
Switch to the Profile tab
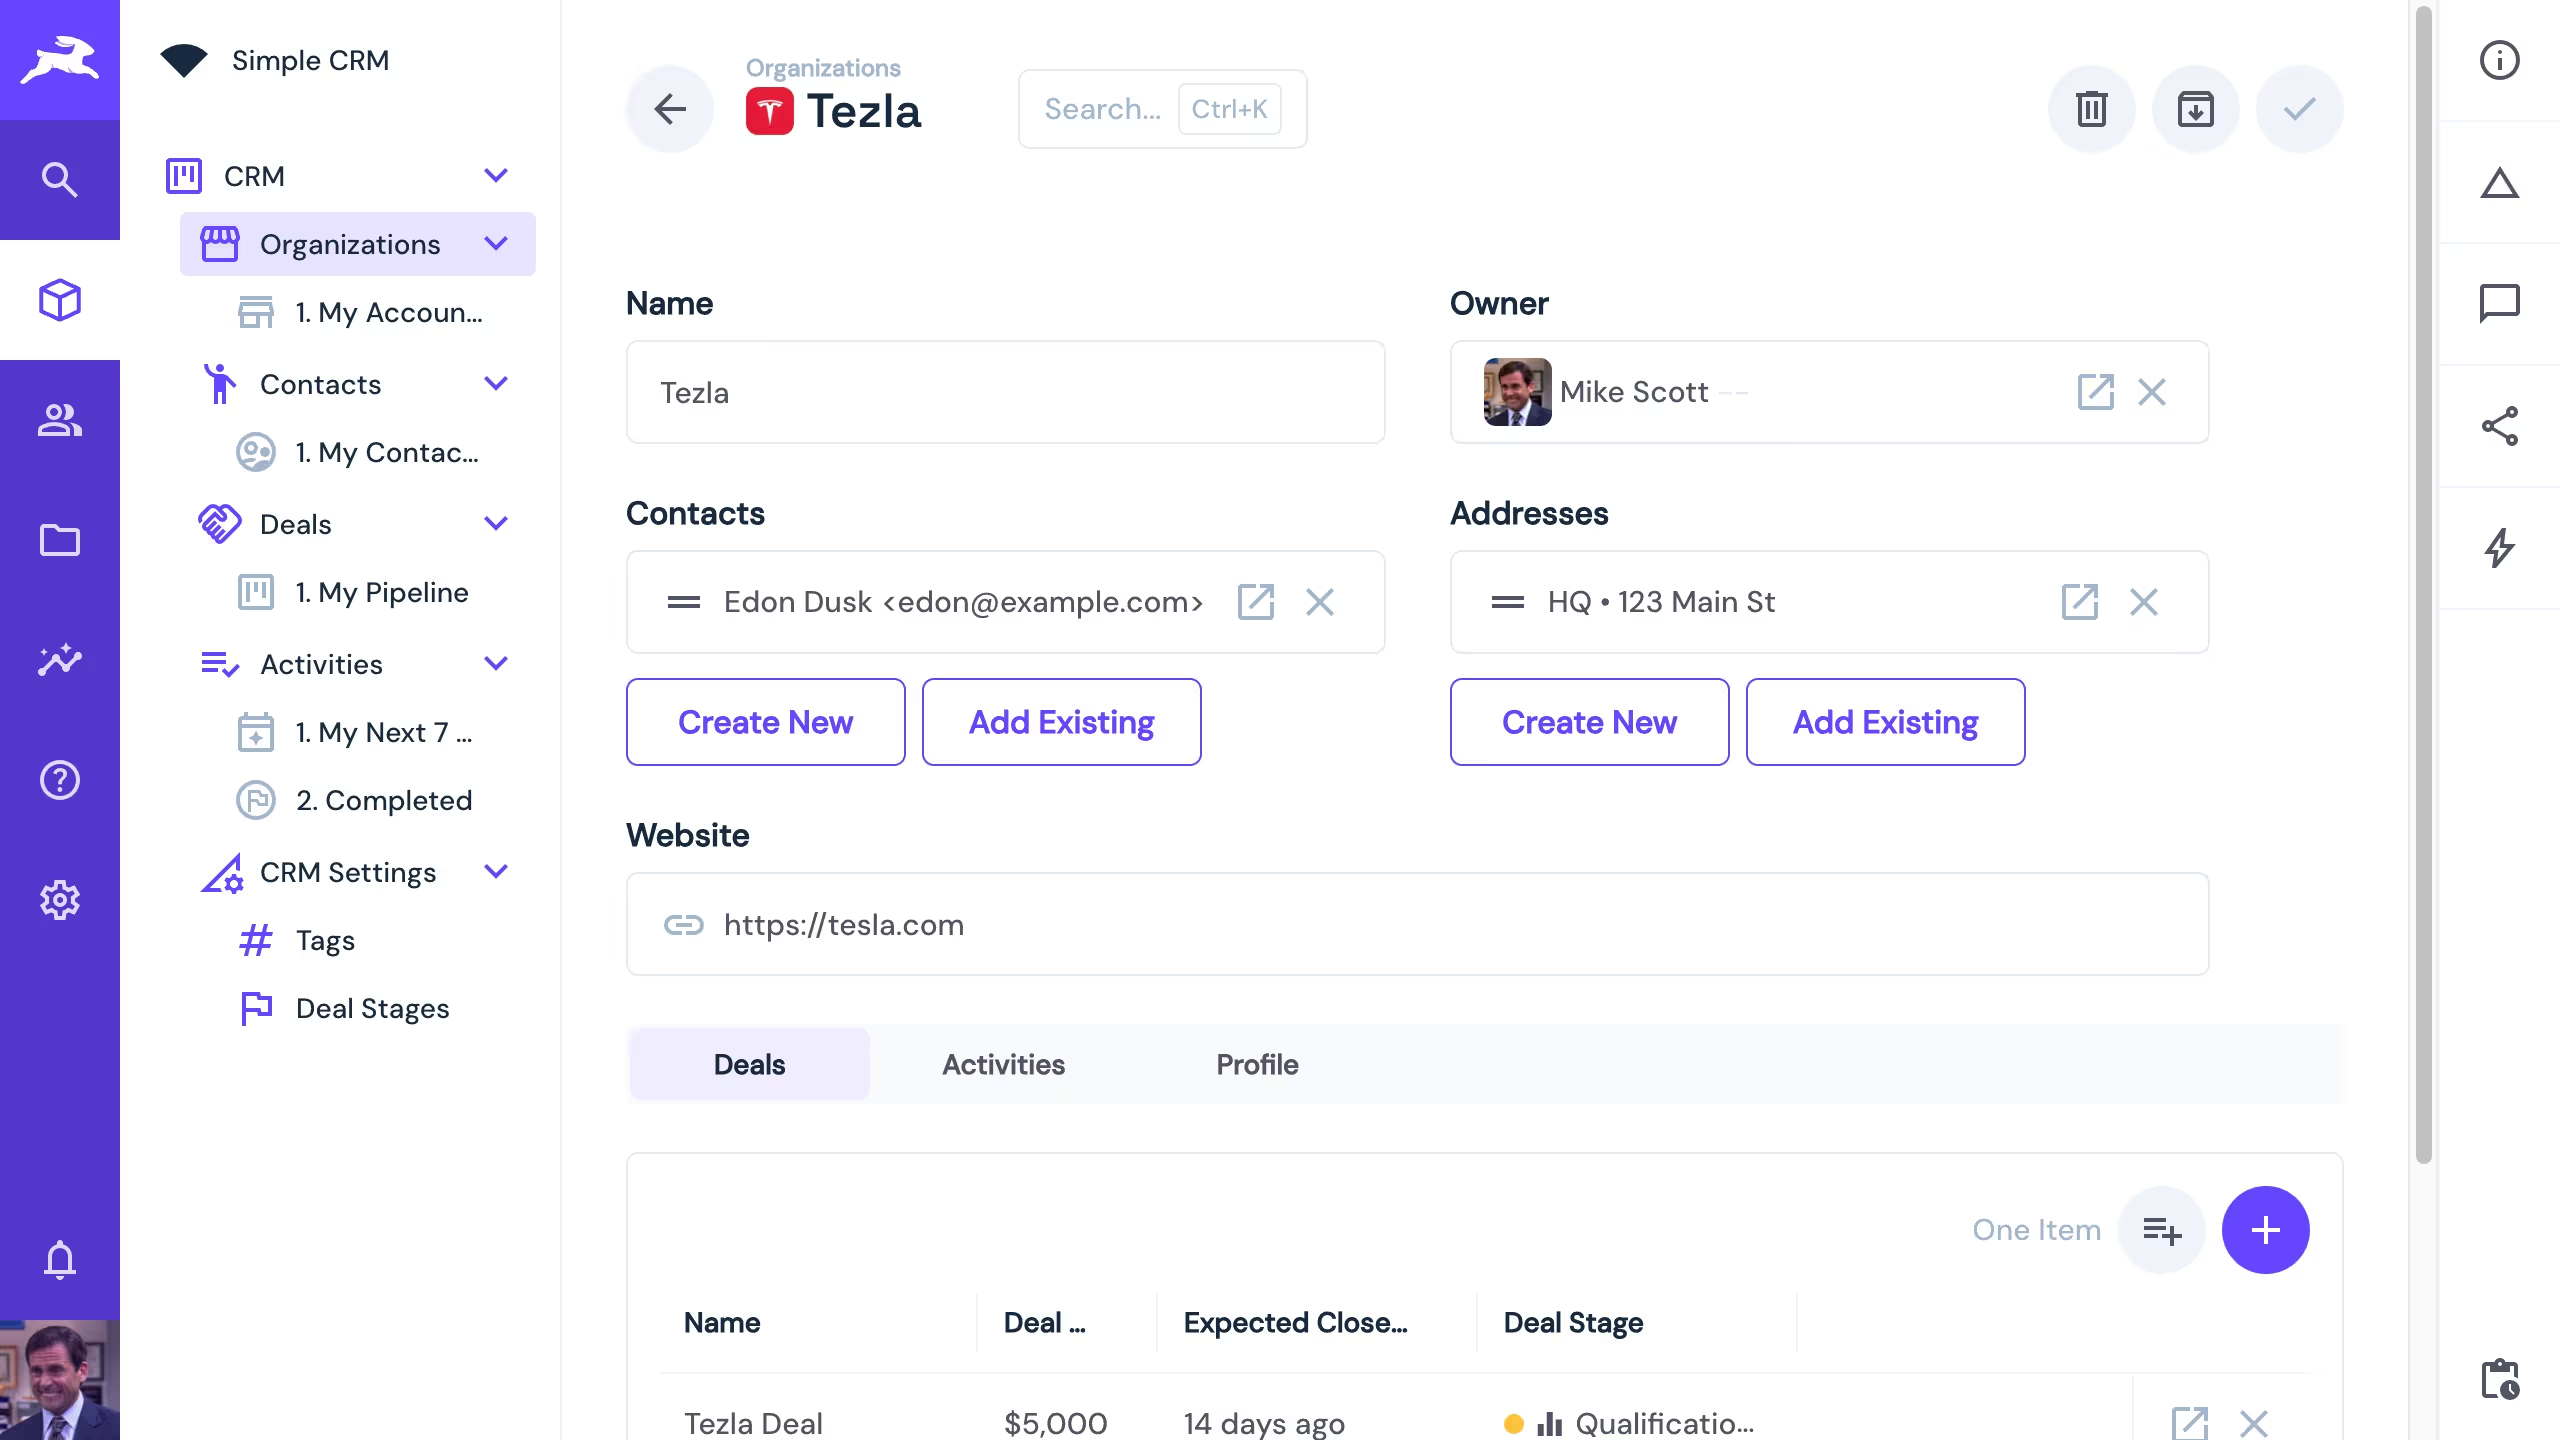pos(1257,1064)
